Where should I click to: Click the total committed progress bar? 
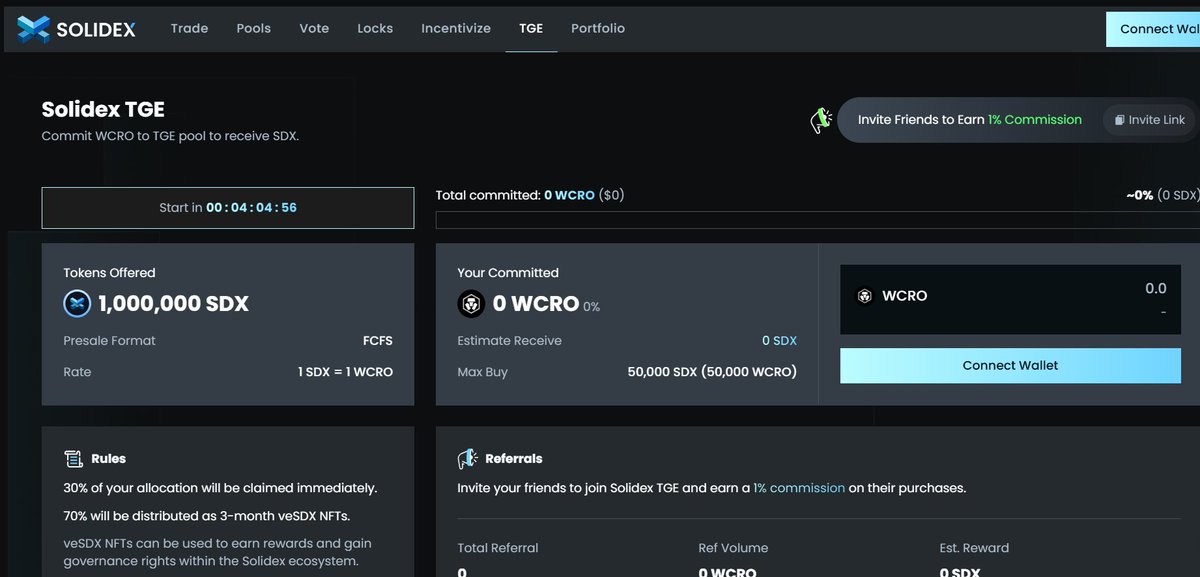click(816, 220)
